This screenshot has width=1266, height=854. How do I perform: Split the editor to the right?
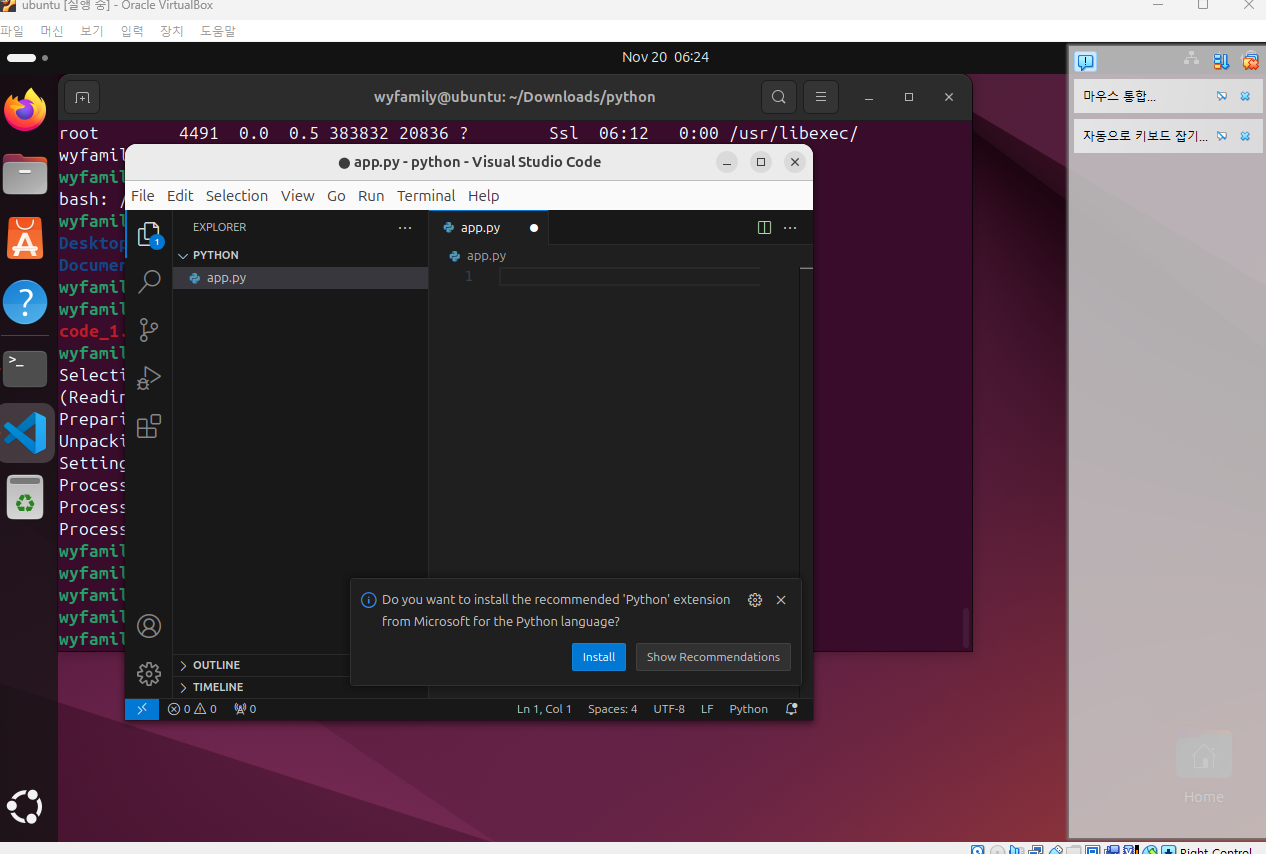764,227
